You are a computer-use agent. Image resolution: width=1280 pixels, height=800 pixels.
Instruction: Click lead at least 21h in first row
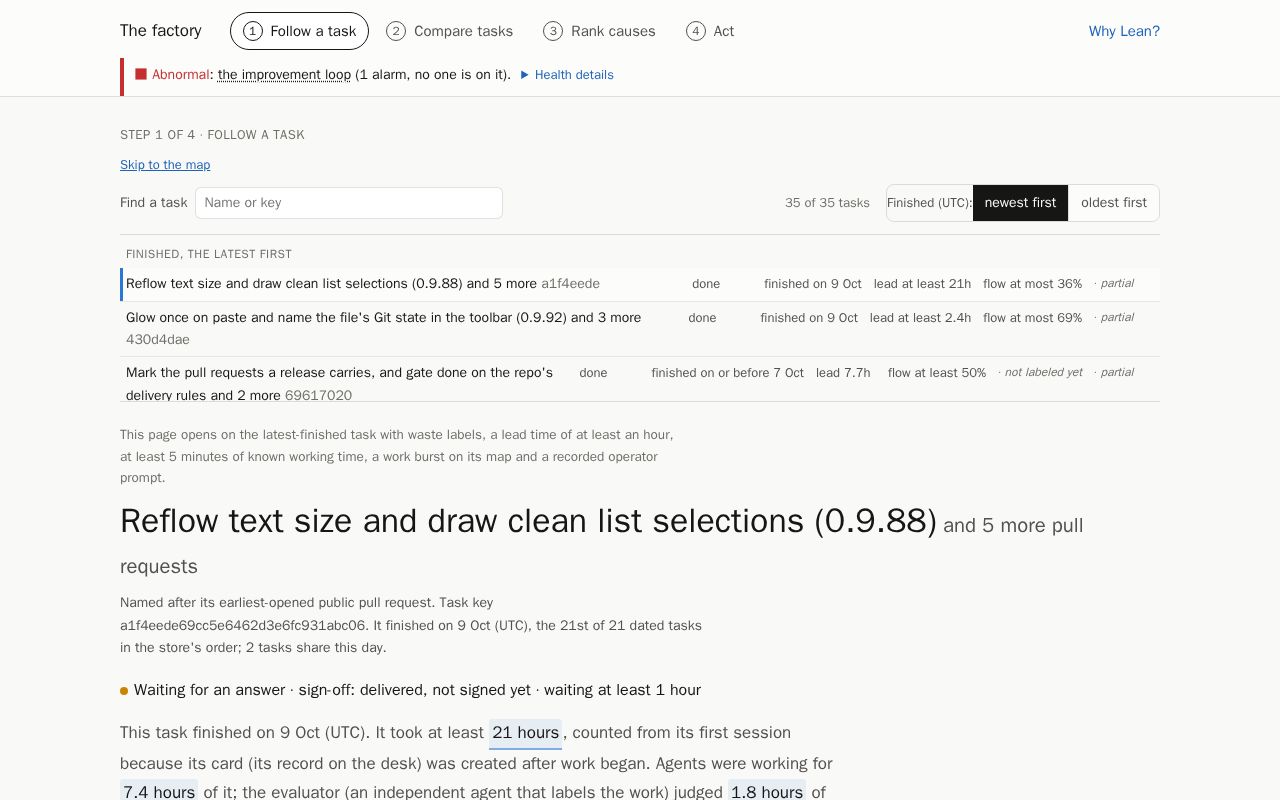(x=922, y=284)
